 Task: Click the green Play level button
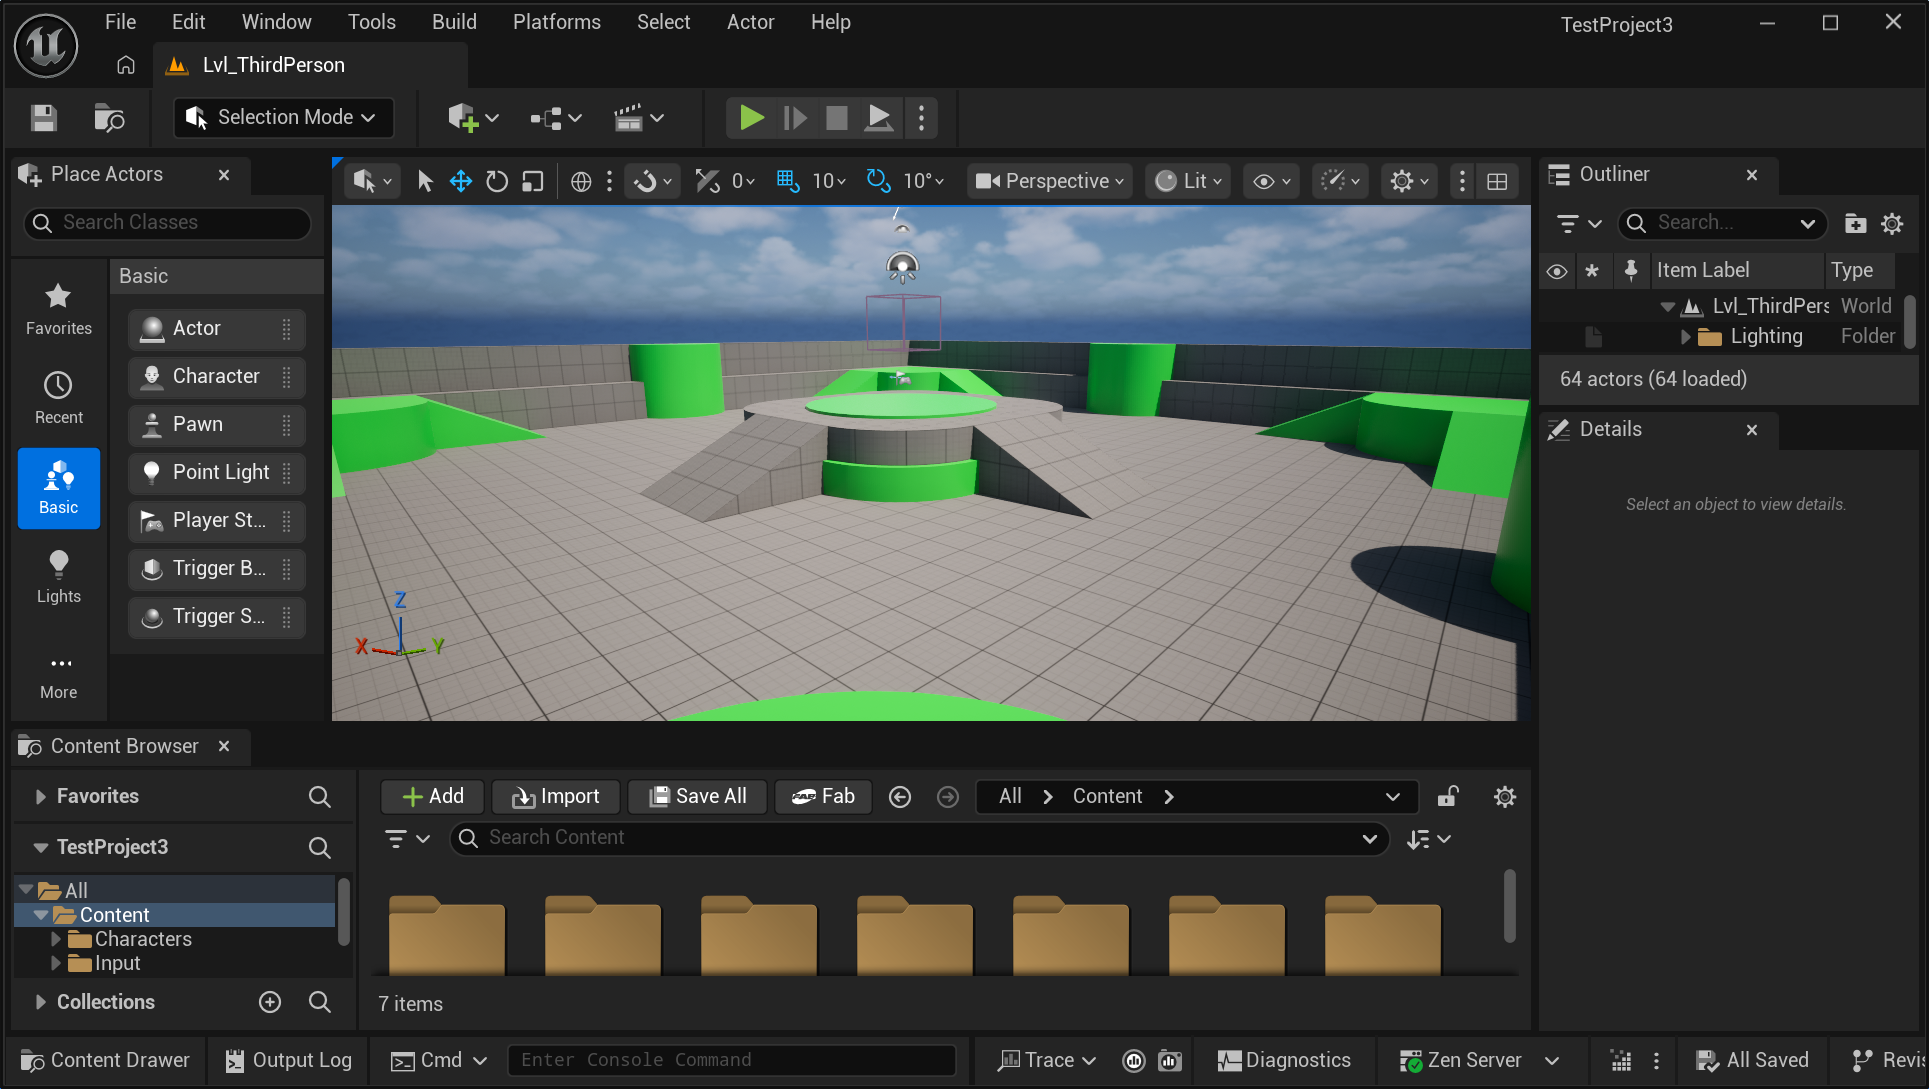tap(751, 118)
